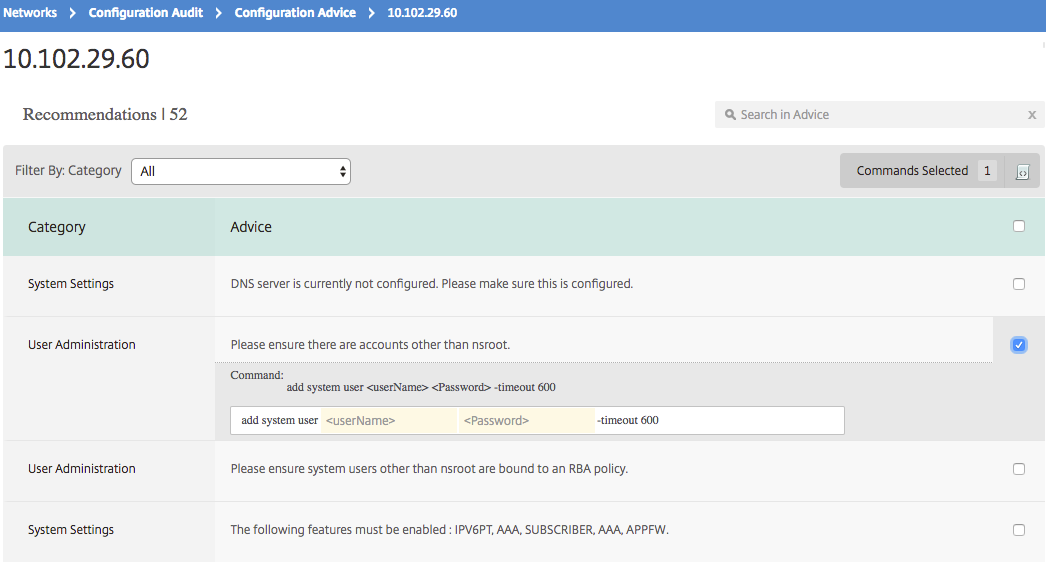The image size is (1046, 562).
Task: Uncheck the nsroot accounts advice checkbox
Action: click(x=1019, y=345)
